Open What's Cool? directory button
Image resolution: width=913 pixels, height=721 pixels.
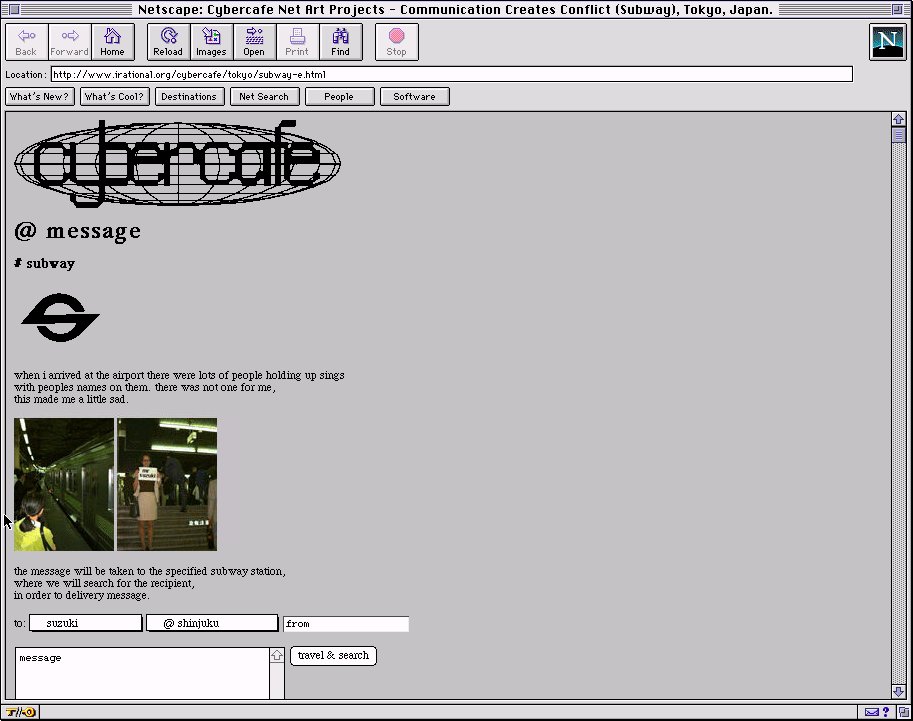115,97
